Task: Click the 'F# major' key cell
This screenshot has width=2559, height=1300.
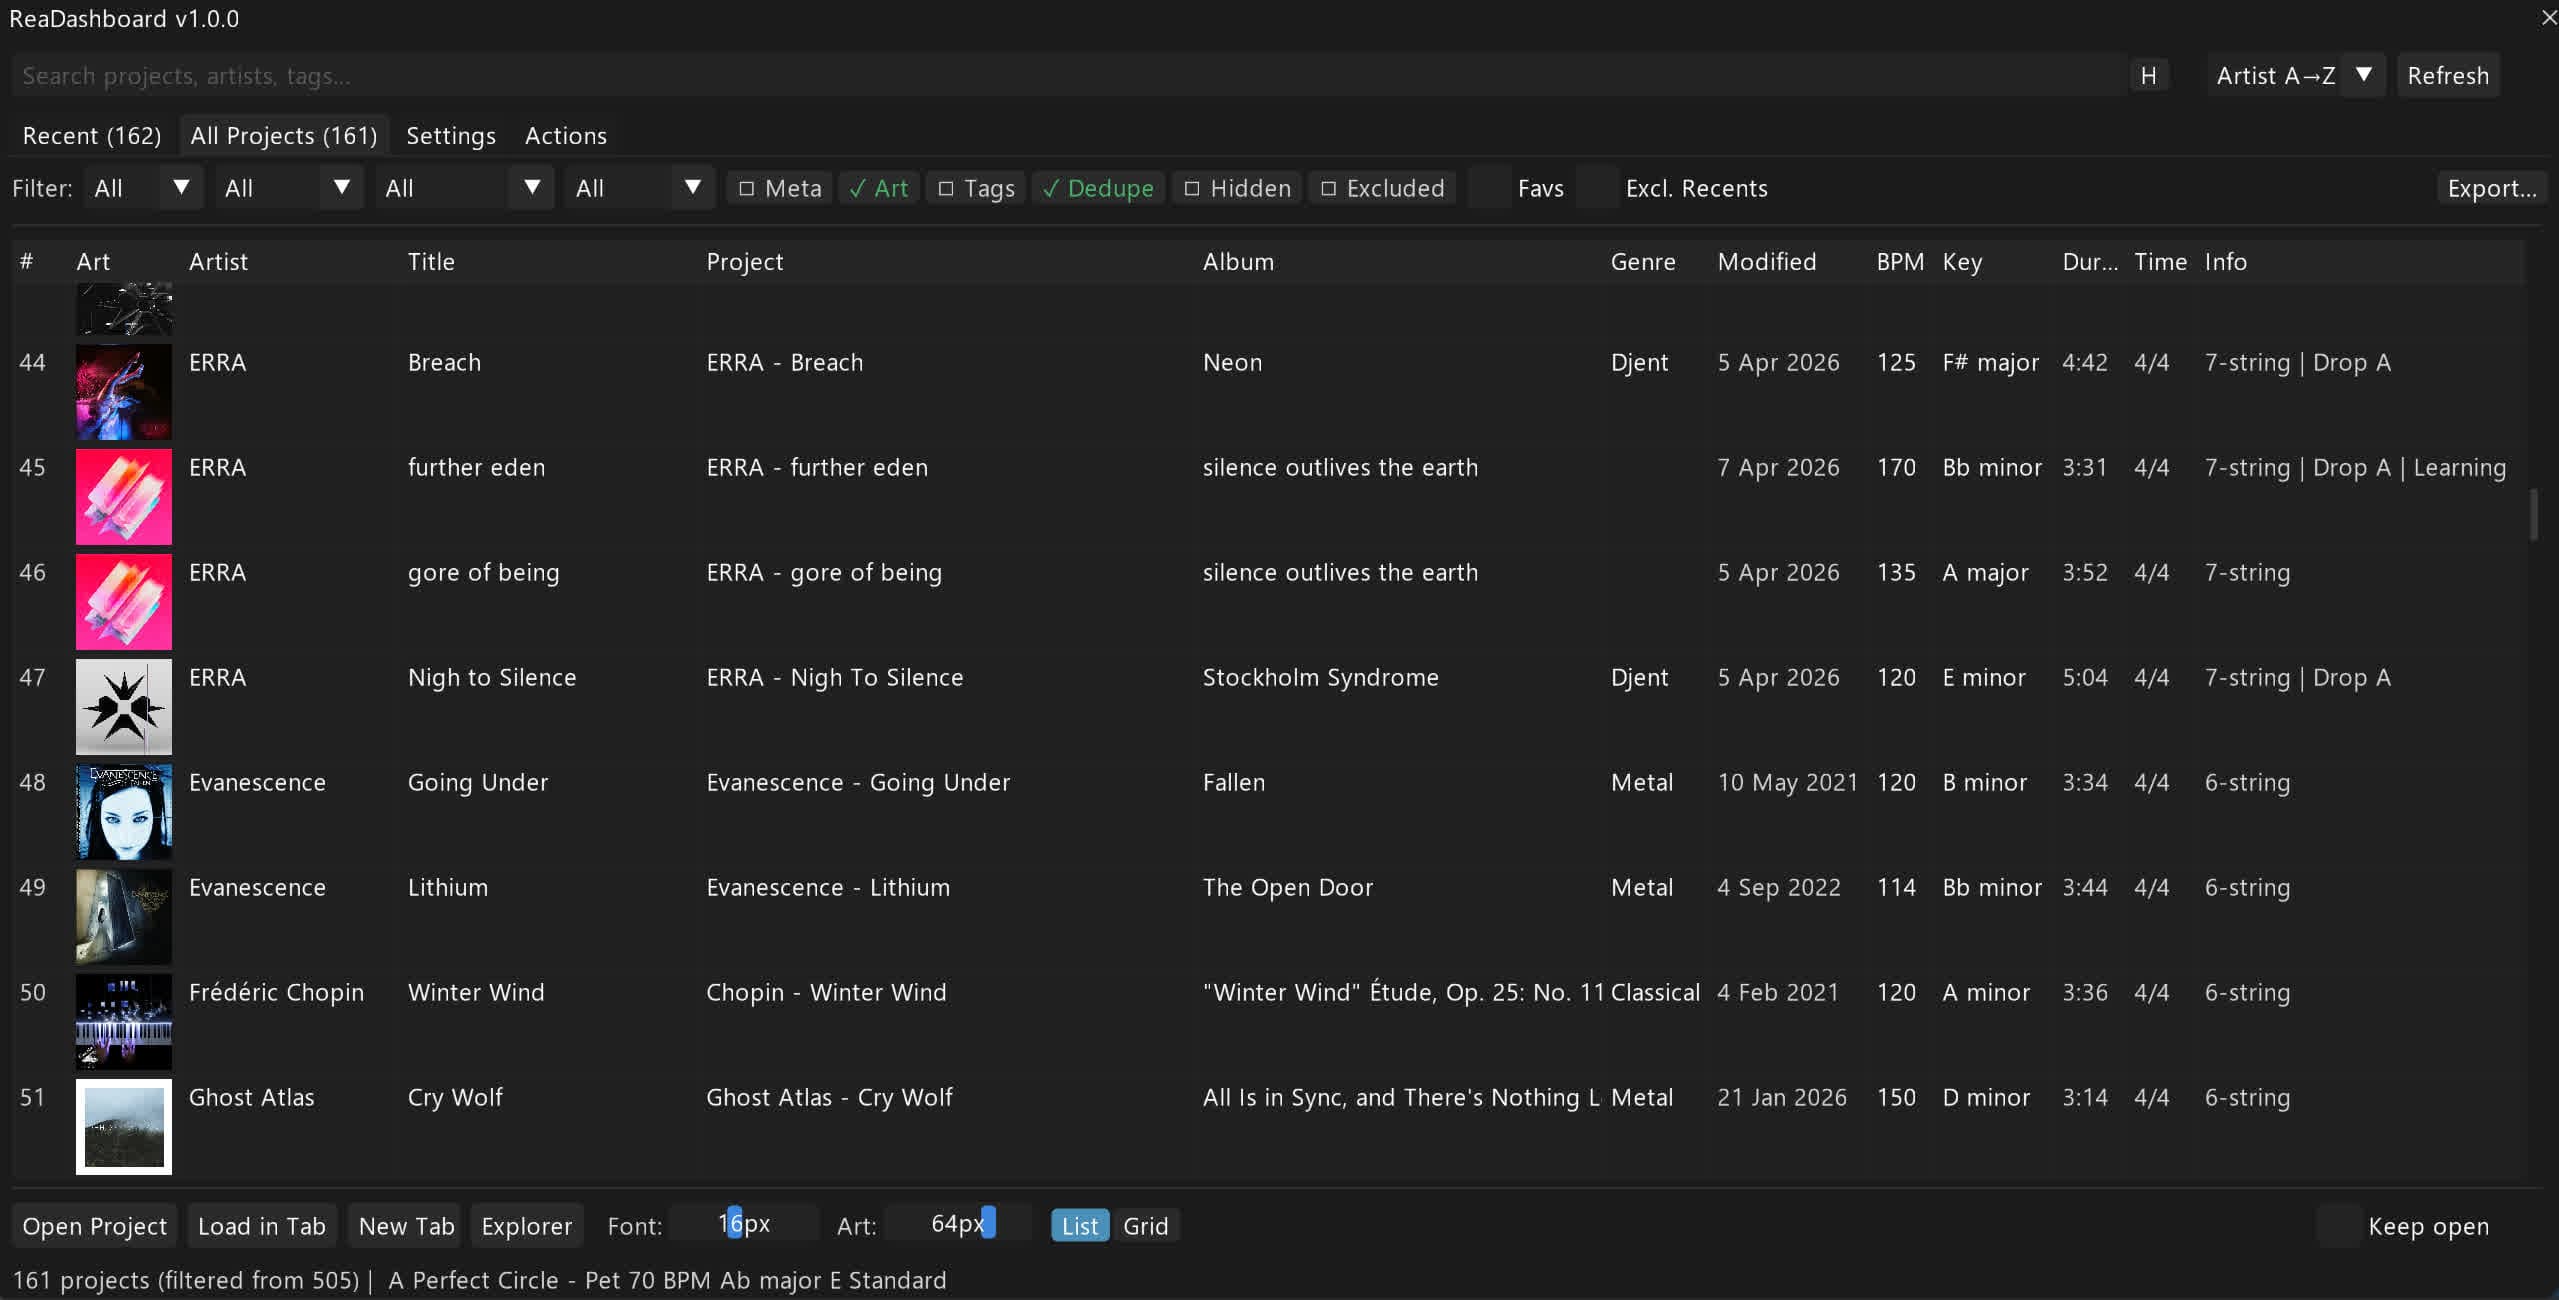Action: (1990, 363)
